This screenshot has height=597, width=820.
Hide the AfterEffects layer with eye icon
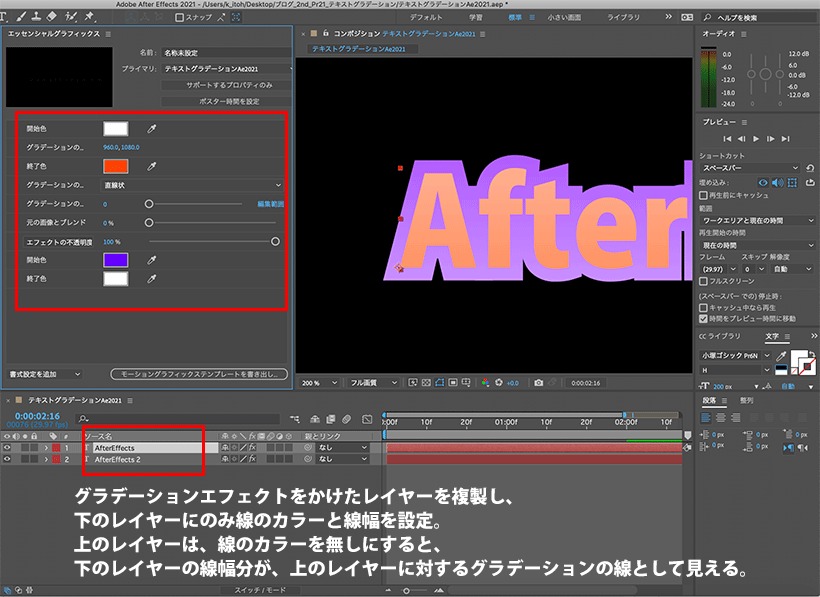[7, 447]
